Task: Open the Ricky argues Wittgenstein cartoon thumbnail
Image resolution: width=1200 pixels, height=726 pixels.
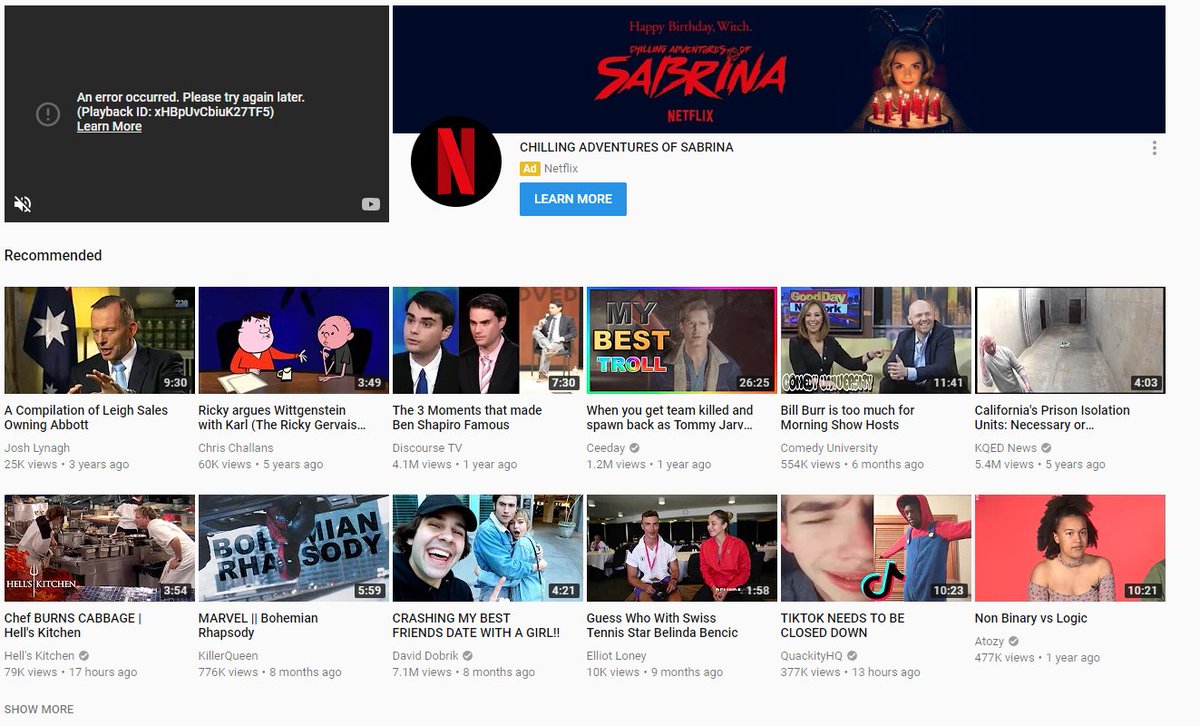Action: tap(294, 340)
